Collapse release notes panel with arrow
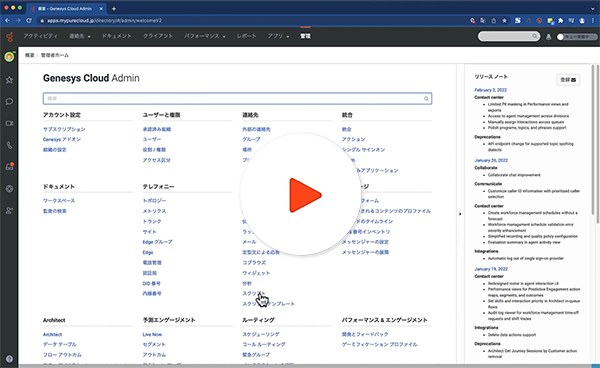 pos(460,214)
